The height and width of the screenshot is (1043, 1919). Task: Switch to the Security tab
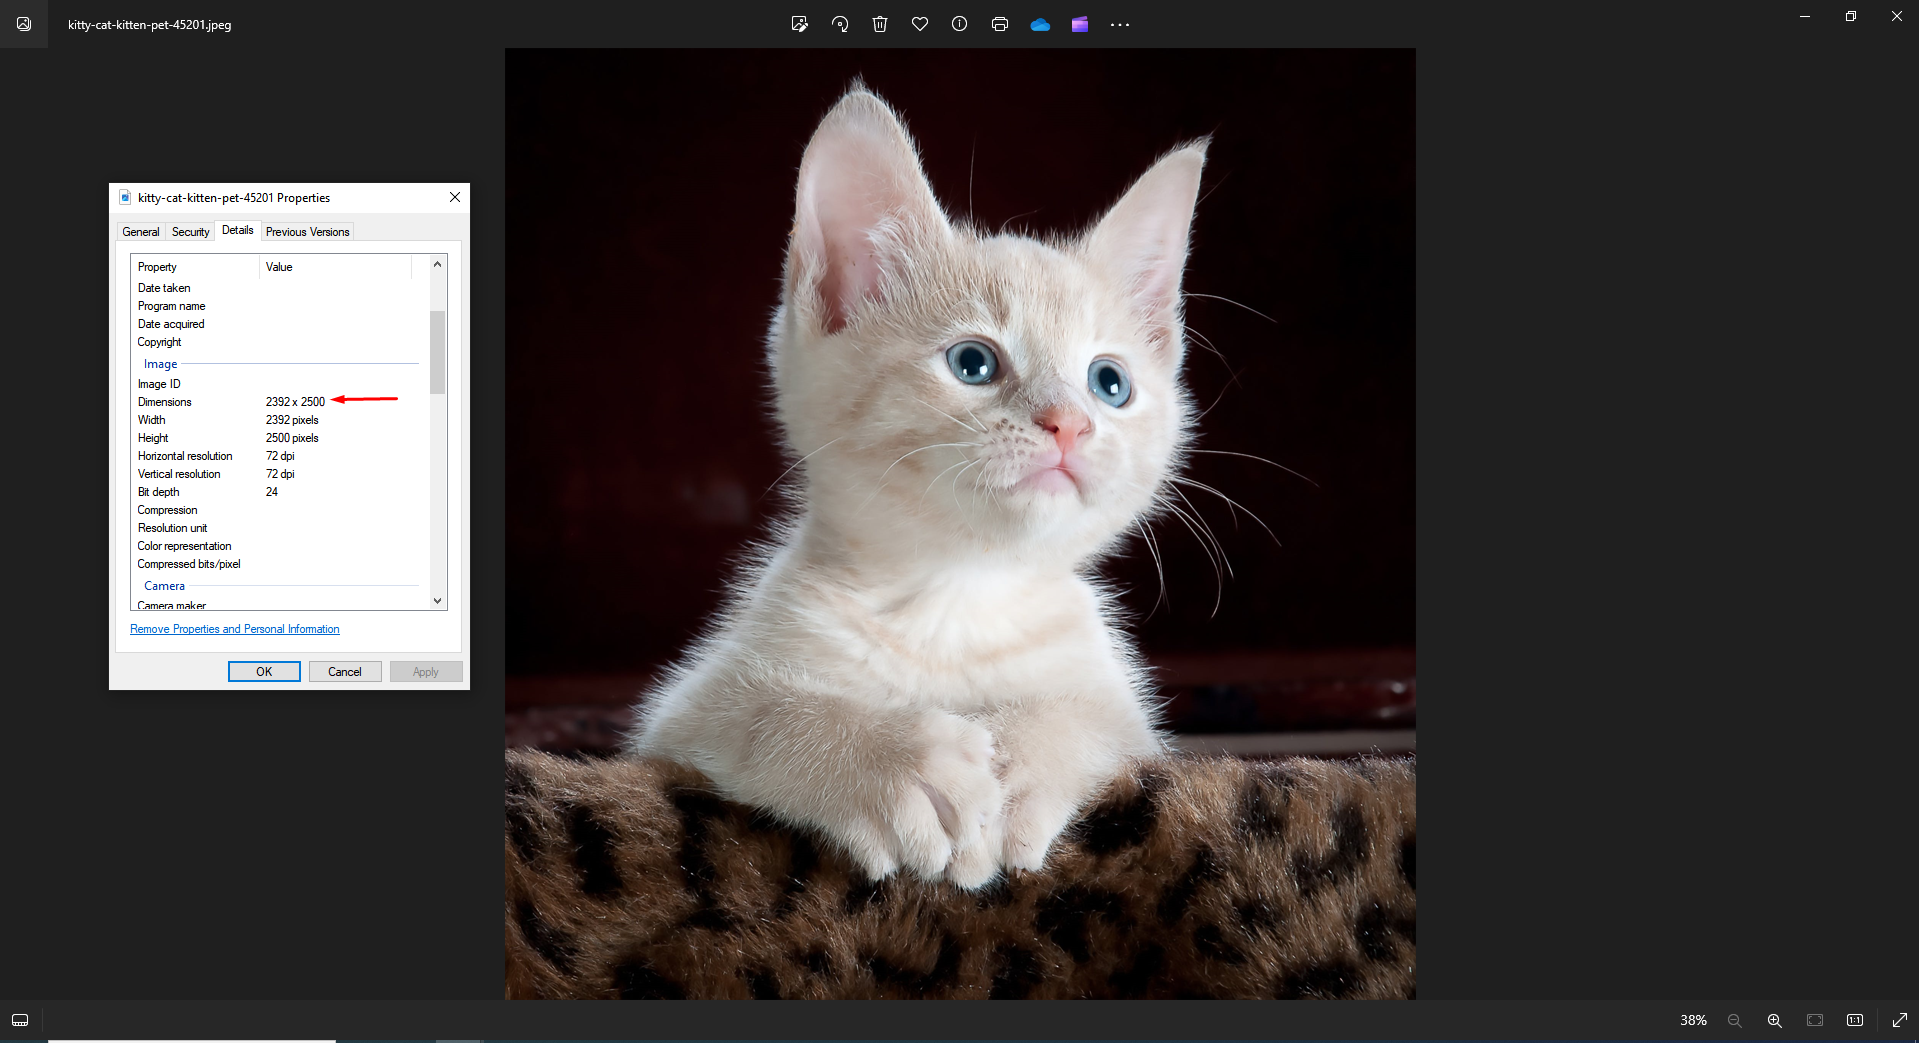190,232
